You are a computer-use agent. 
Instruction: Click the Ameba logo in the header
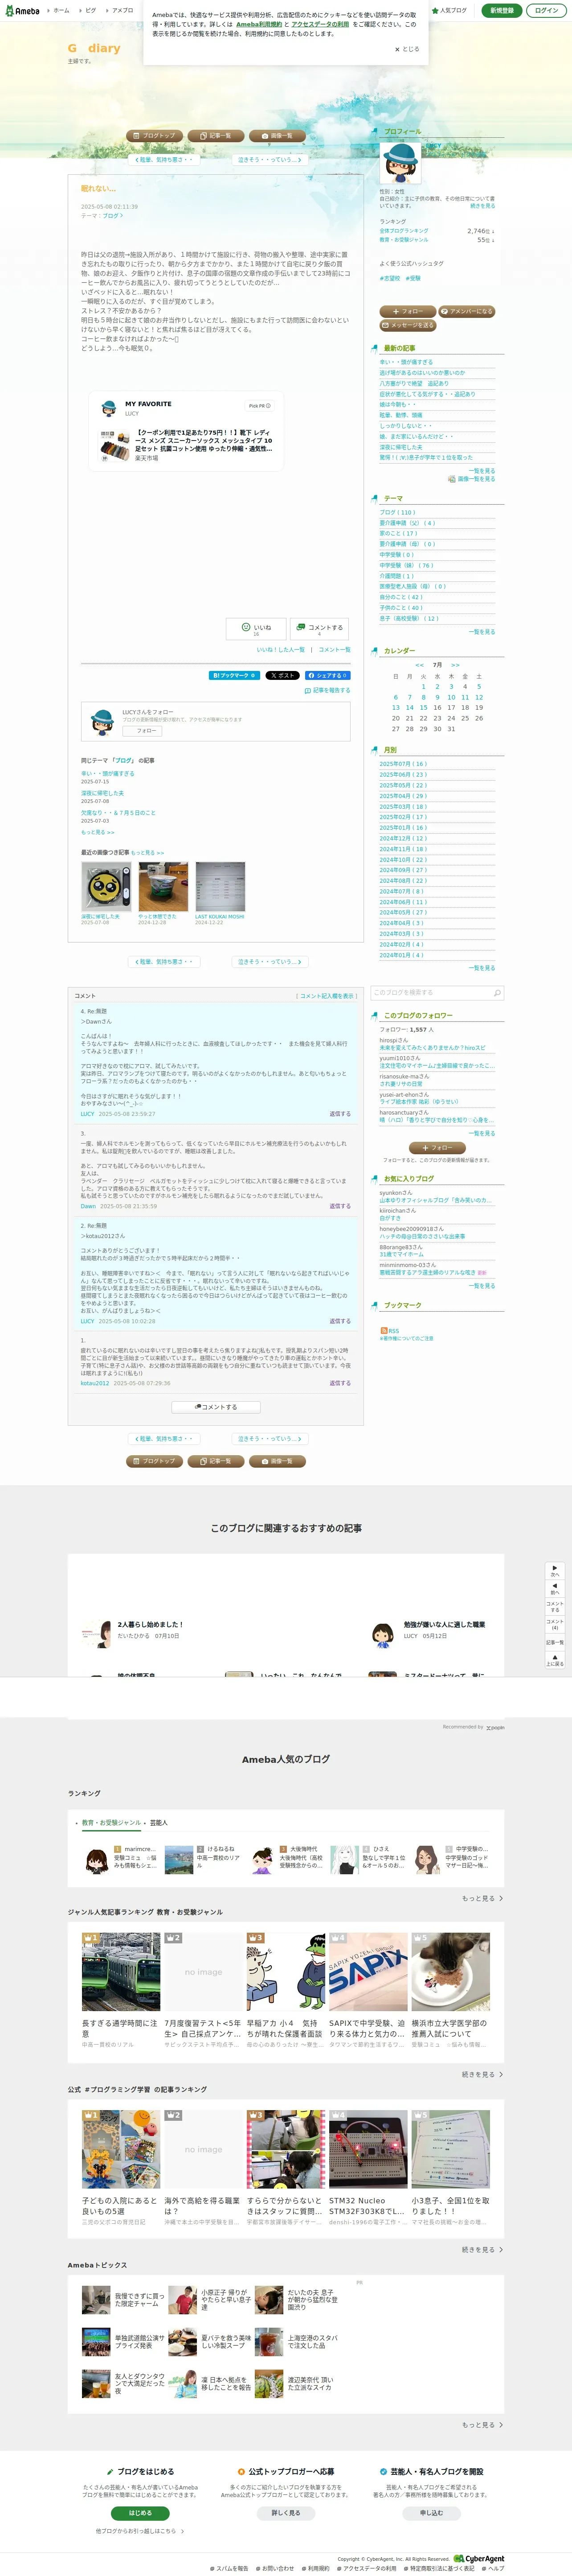pyautogui.click(x=22, y=11)
